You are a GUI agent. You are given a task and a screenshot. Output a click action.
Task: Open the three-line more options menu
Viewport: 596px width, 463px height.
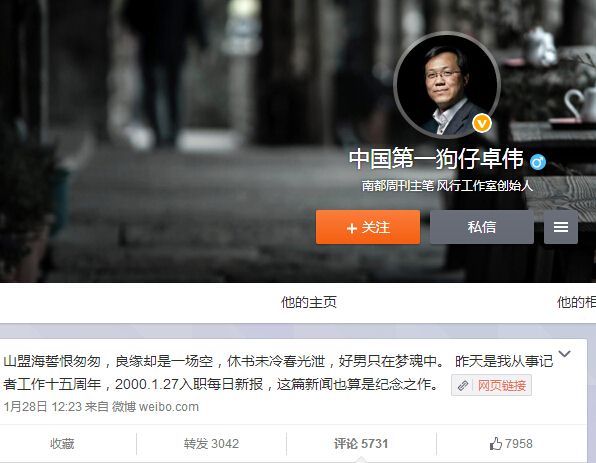coord(561,227)
